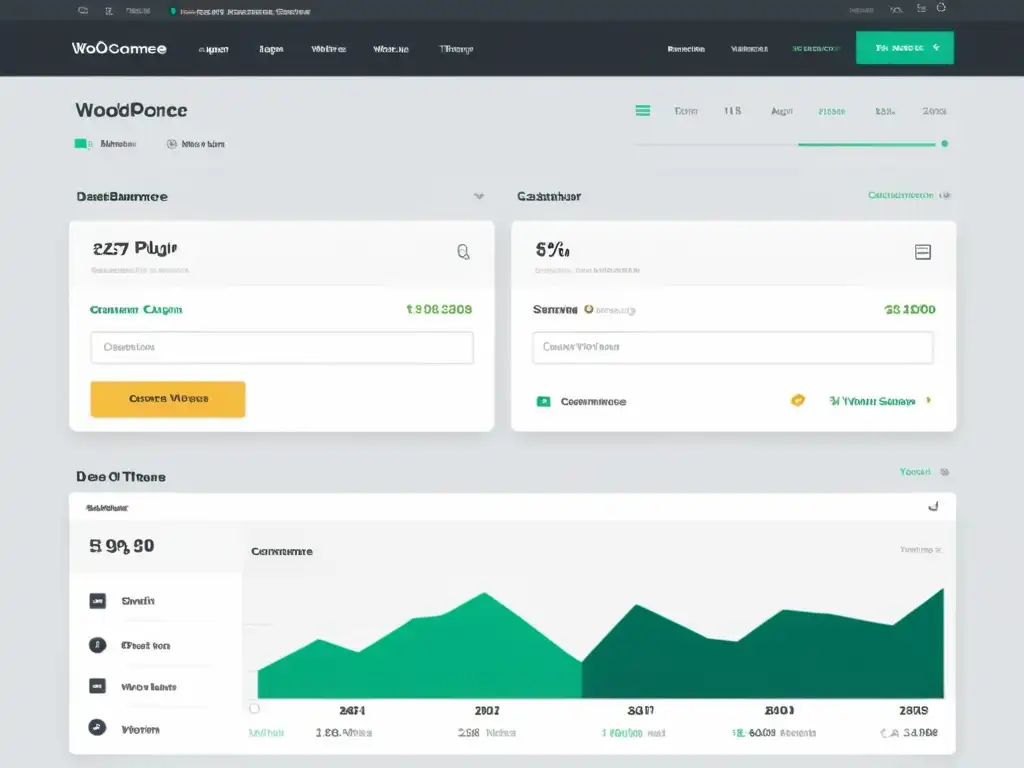Open the search icon on the sales card

[x=463, y=252]
